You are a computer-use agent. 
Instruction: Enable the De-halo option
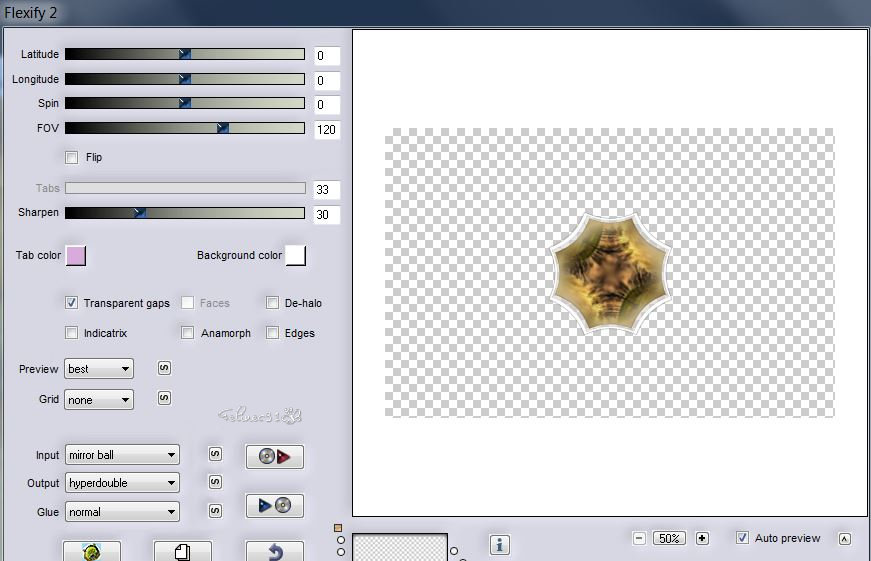click(x=272, y=303)
